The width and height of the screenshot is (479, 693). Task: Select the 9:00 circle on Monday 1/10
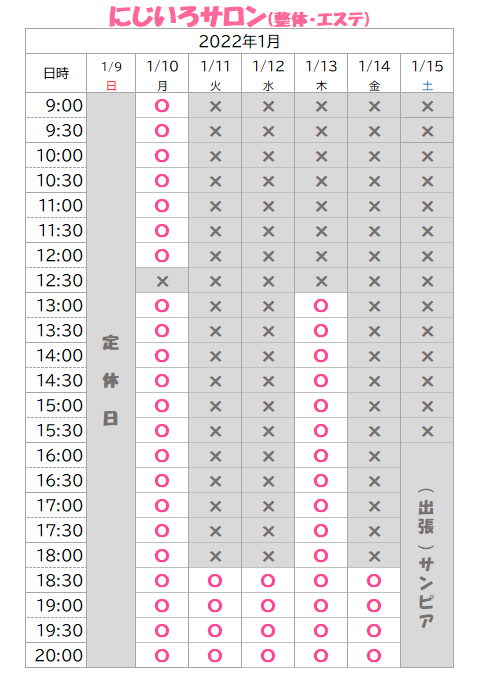162,106
